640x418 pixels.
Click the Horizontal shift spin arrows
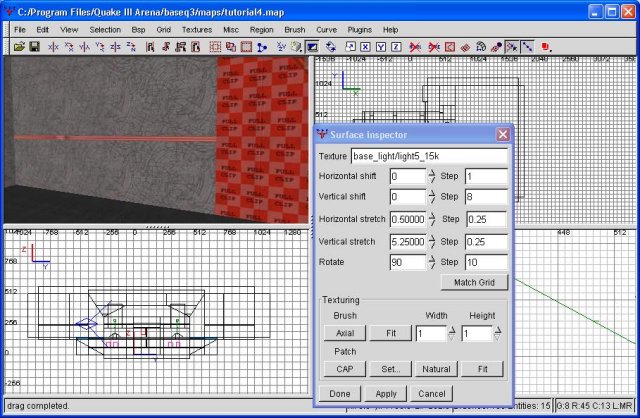(x=432, y=176)
